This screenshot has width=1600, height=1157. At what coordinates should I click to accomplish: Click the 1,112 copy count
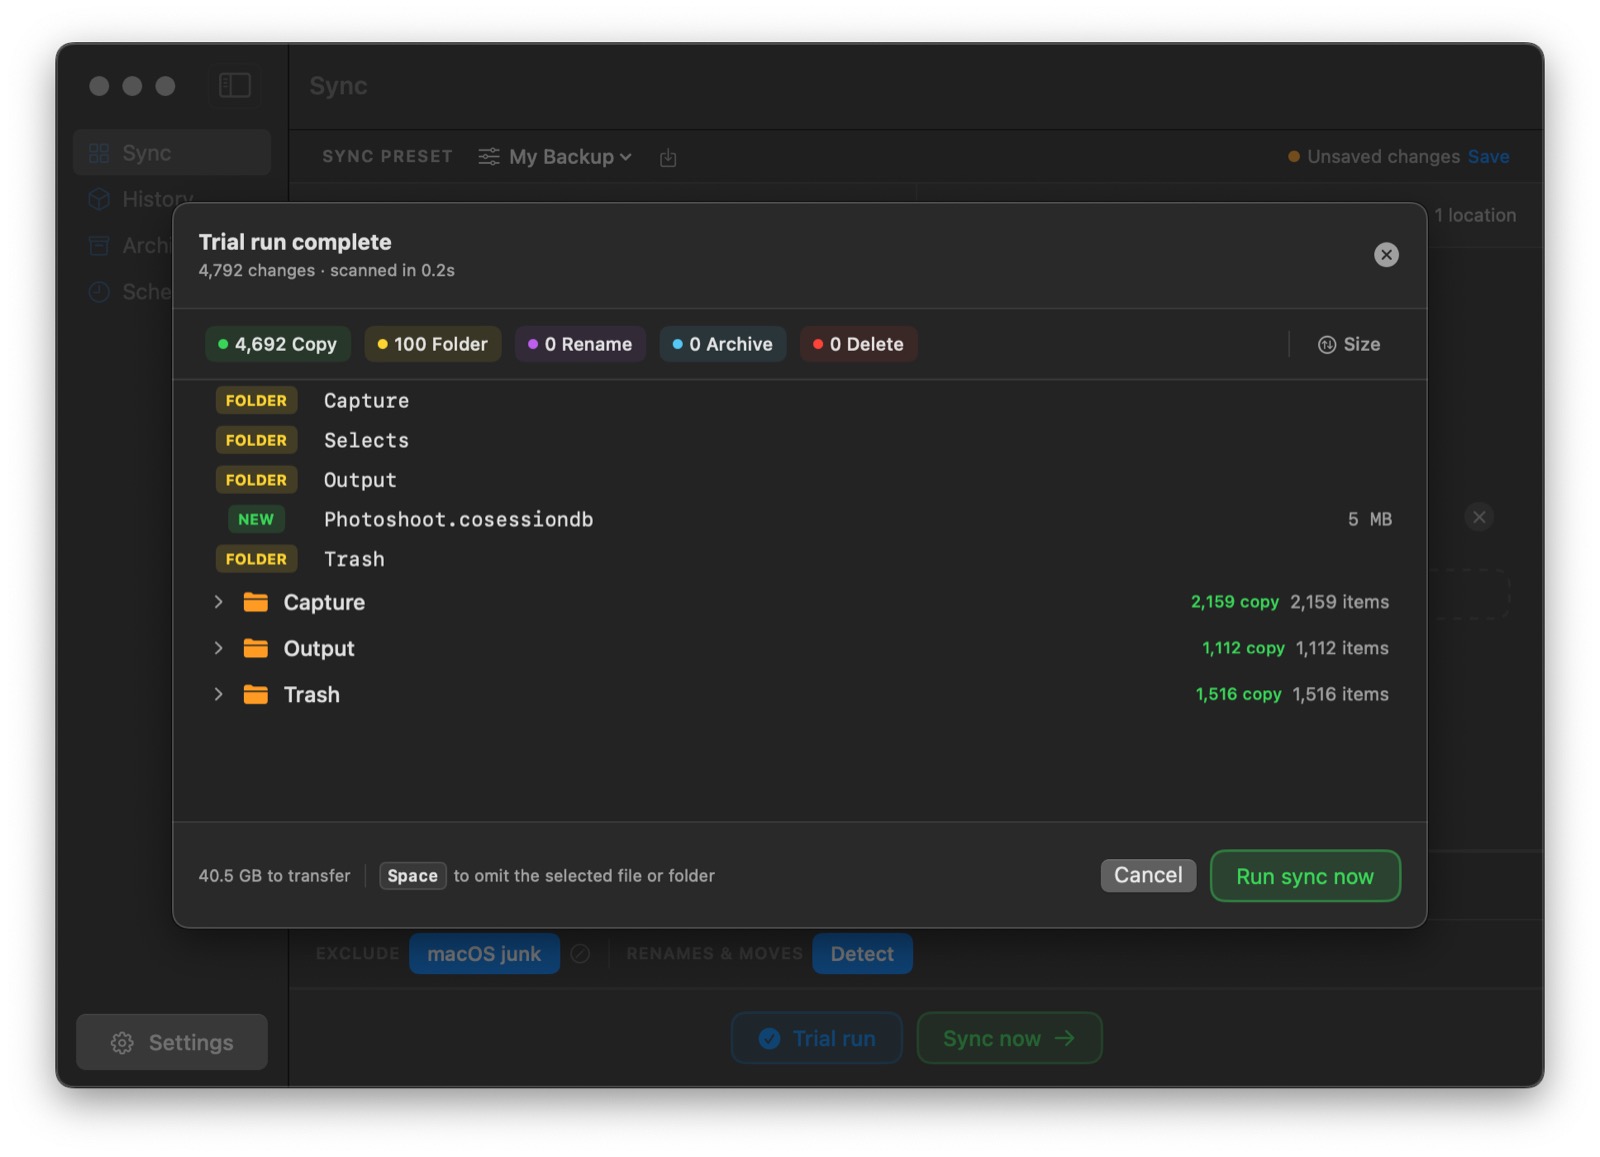pos(1243,648)
